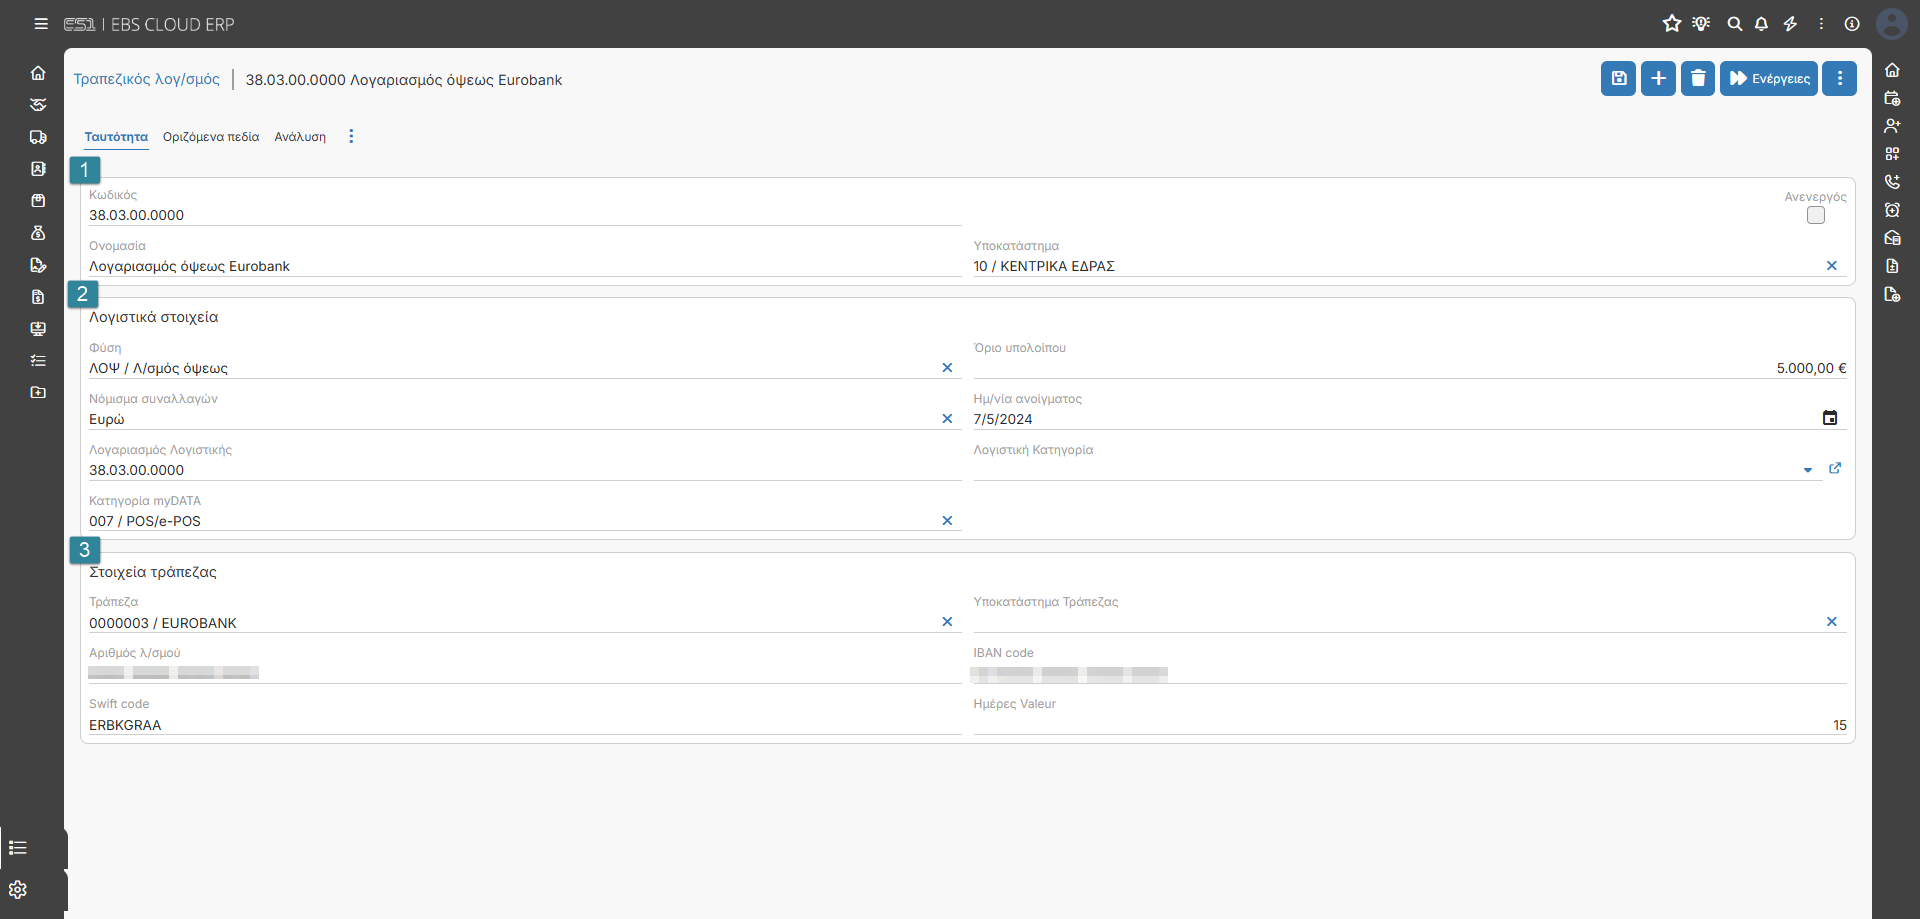This screenshot has width=1920, height=919.
Task: Open the document signing icon in sidebar
Action: pyautogui.click(x=38, y=265)
